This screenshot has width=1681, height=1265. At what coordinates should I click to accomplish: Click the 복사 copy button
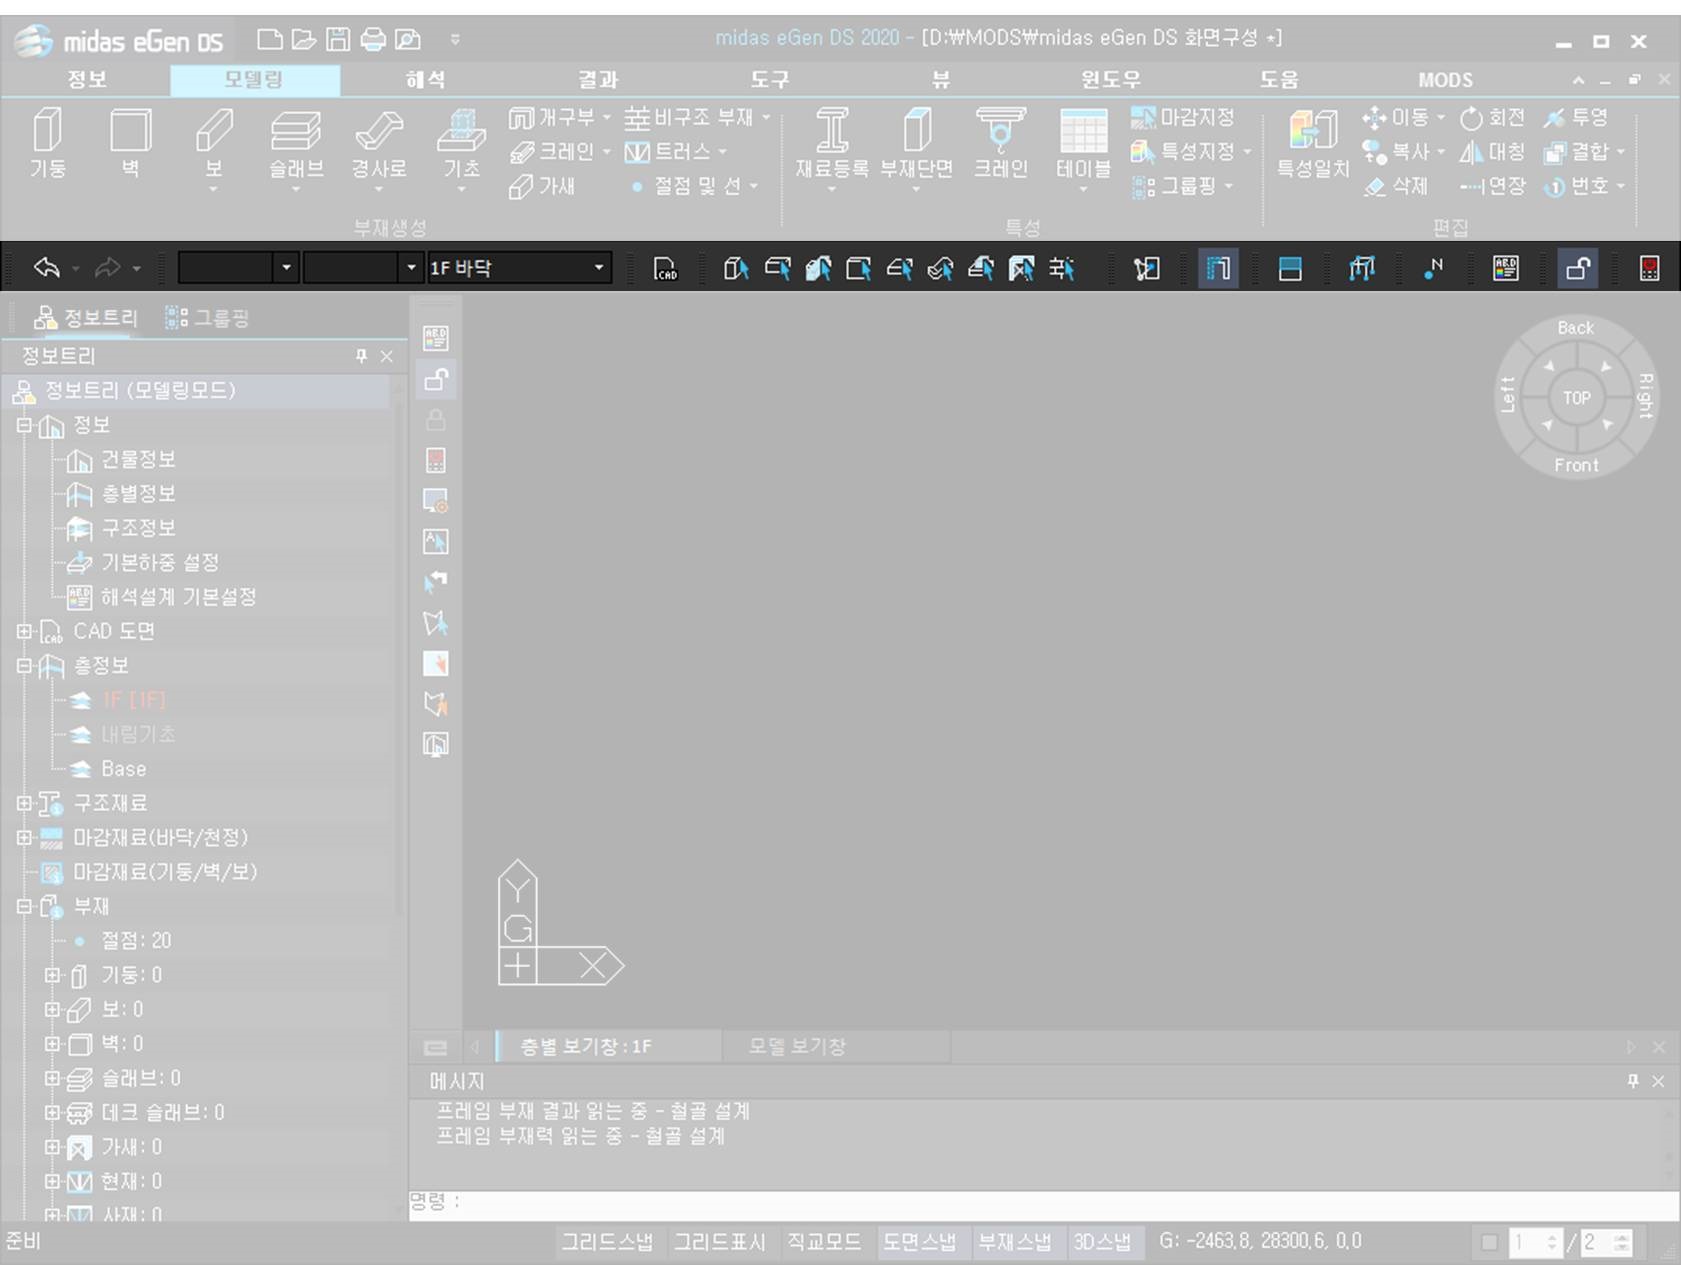1403,152
